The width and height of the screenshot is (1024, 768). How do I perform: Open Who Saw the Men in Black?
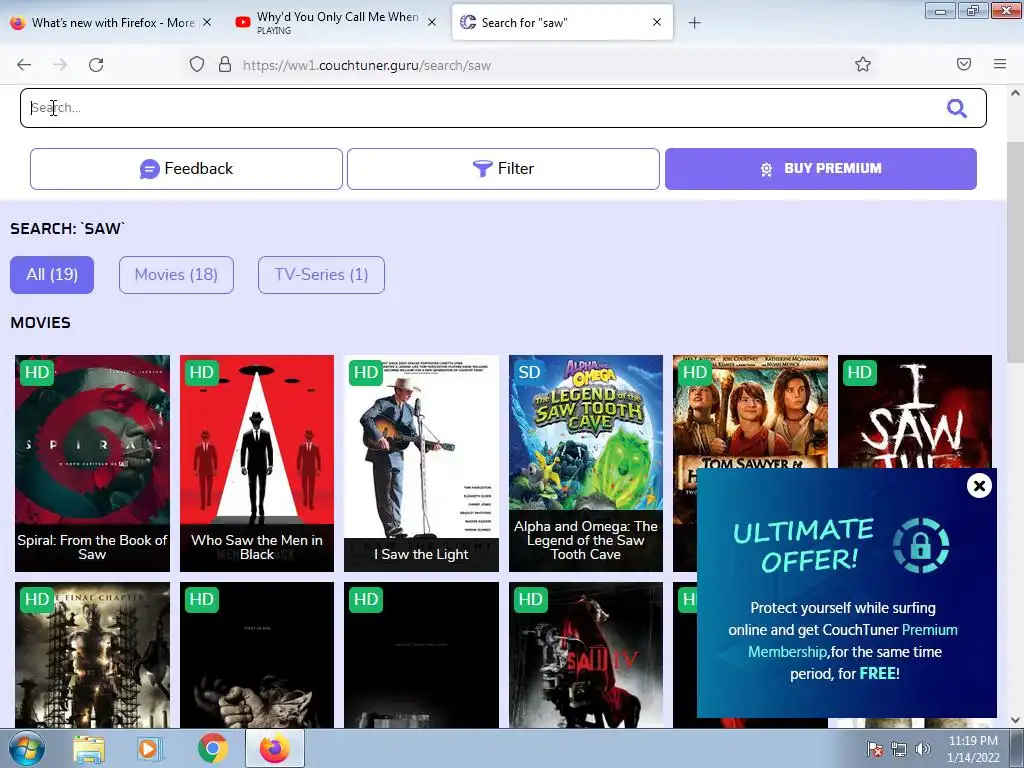click(257, 463)
